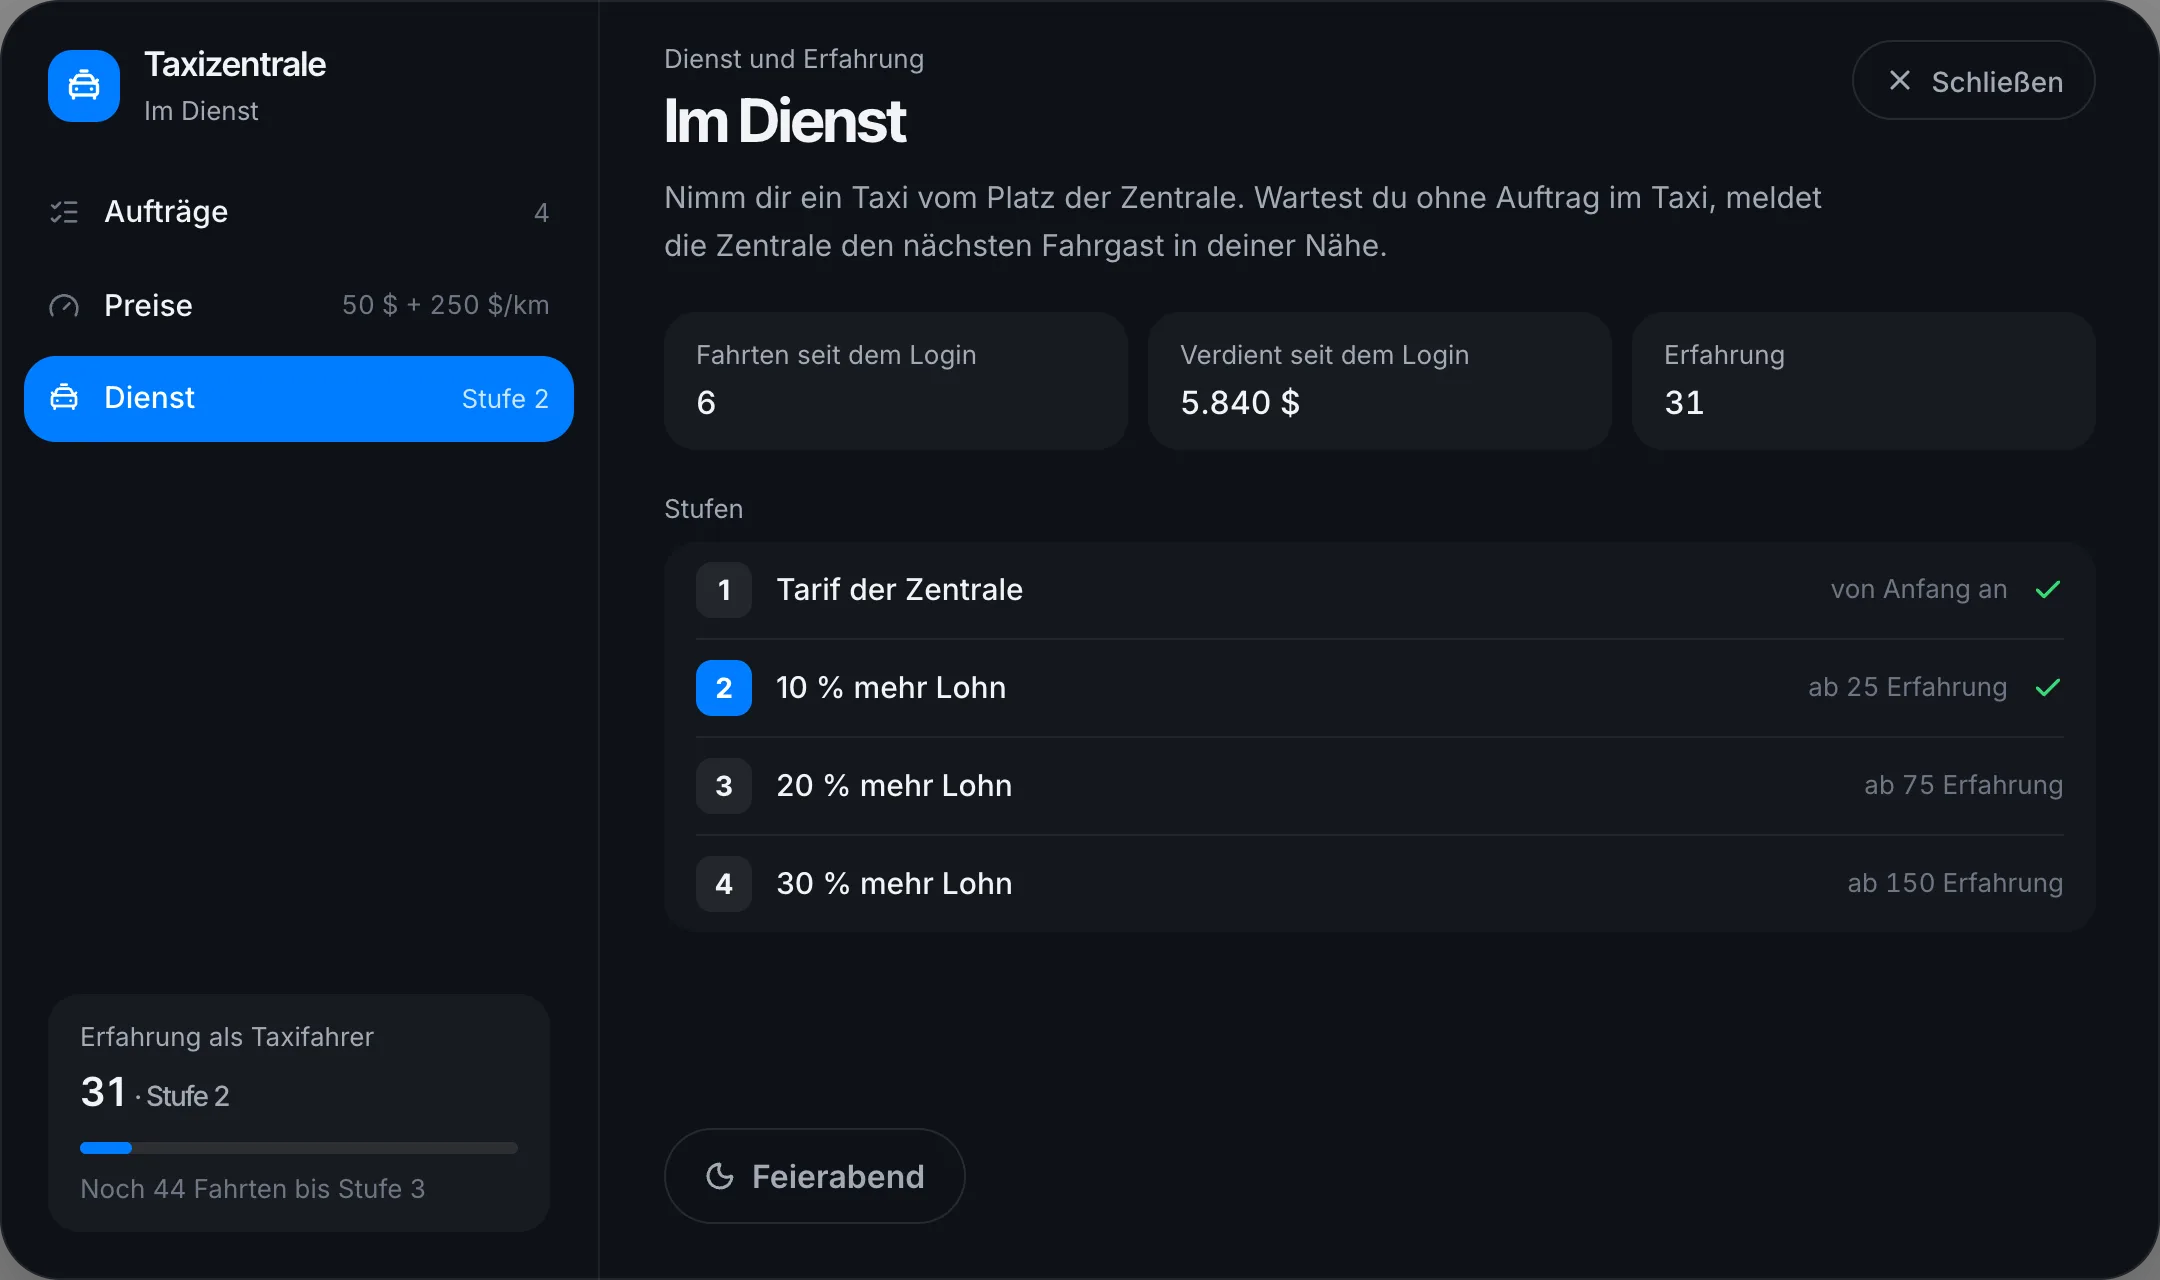
Task: Click the blue level 2 number badge
Action: 724,688
